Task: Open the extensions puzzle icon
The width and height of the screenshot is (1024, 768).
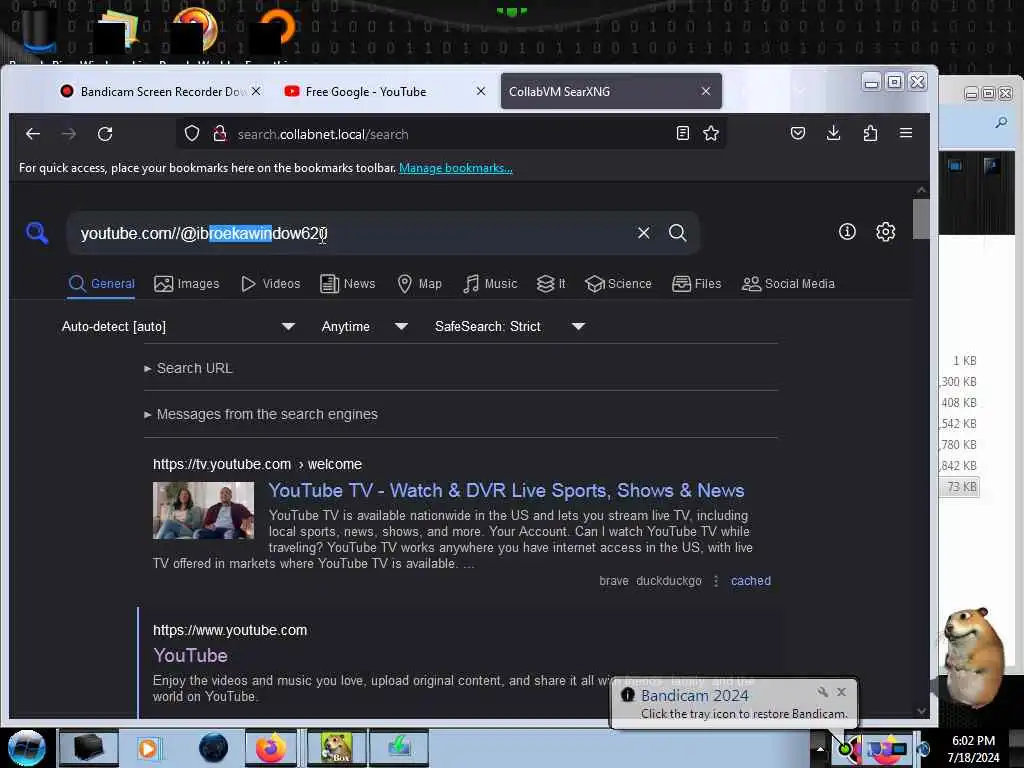Action: pyautogui.click(x=870, y=133)
